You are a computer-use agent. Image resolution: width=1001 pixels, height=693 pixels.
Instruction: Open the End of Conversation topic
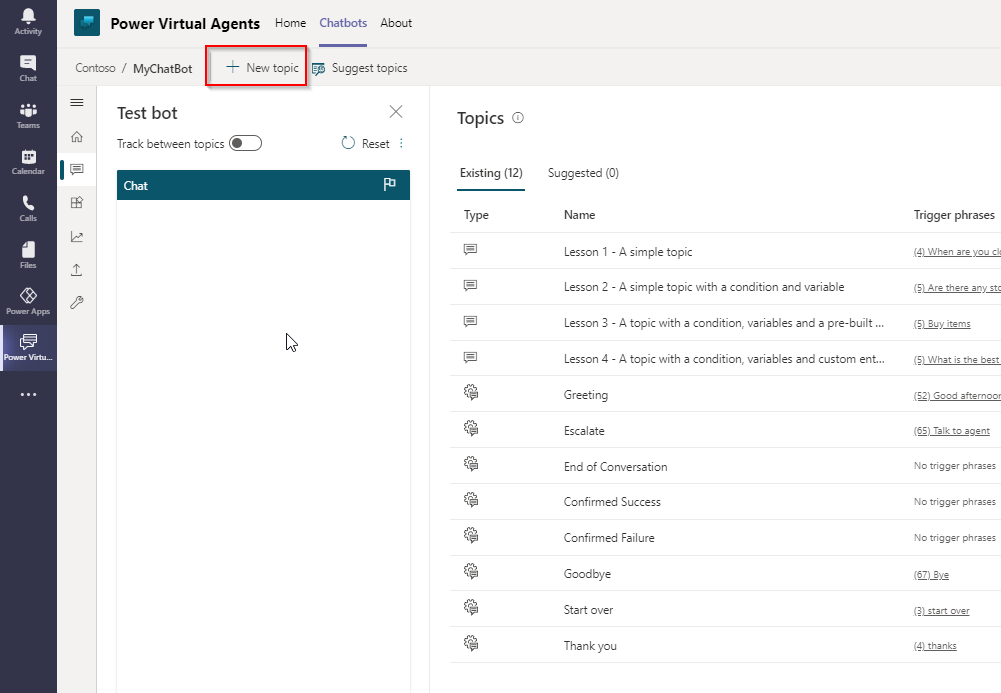pyautogui.click(x=615, y=466)
